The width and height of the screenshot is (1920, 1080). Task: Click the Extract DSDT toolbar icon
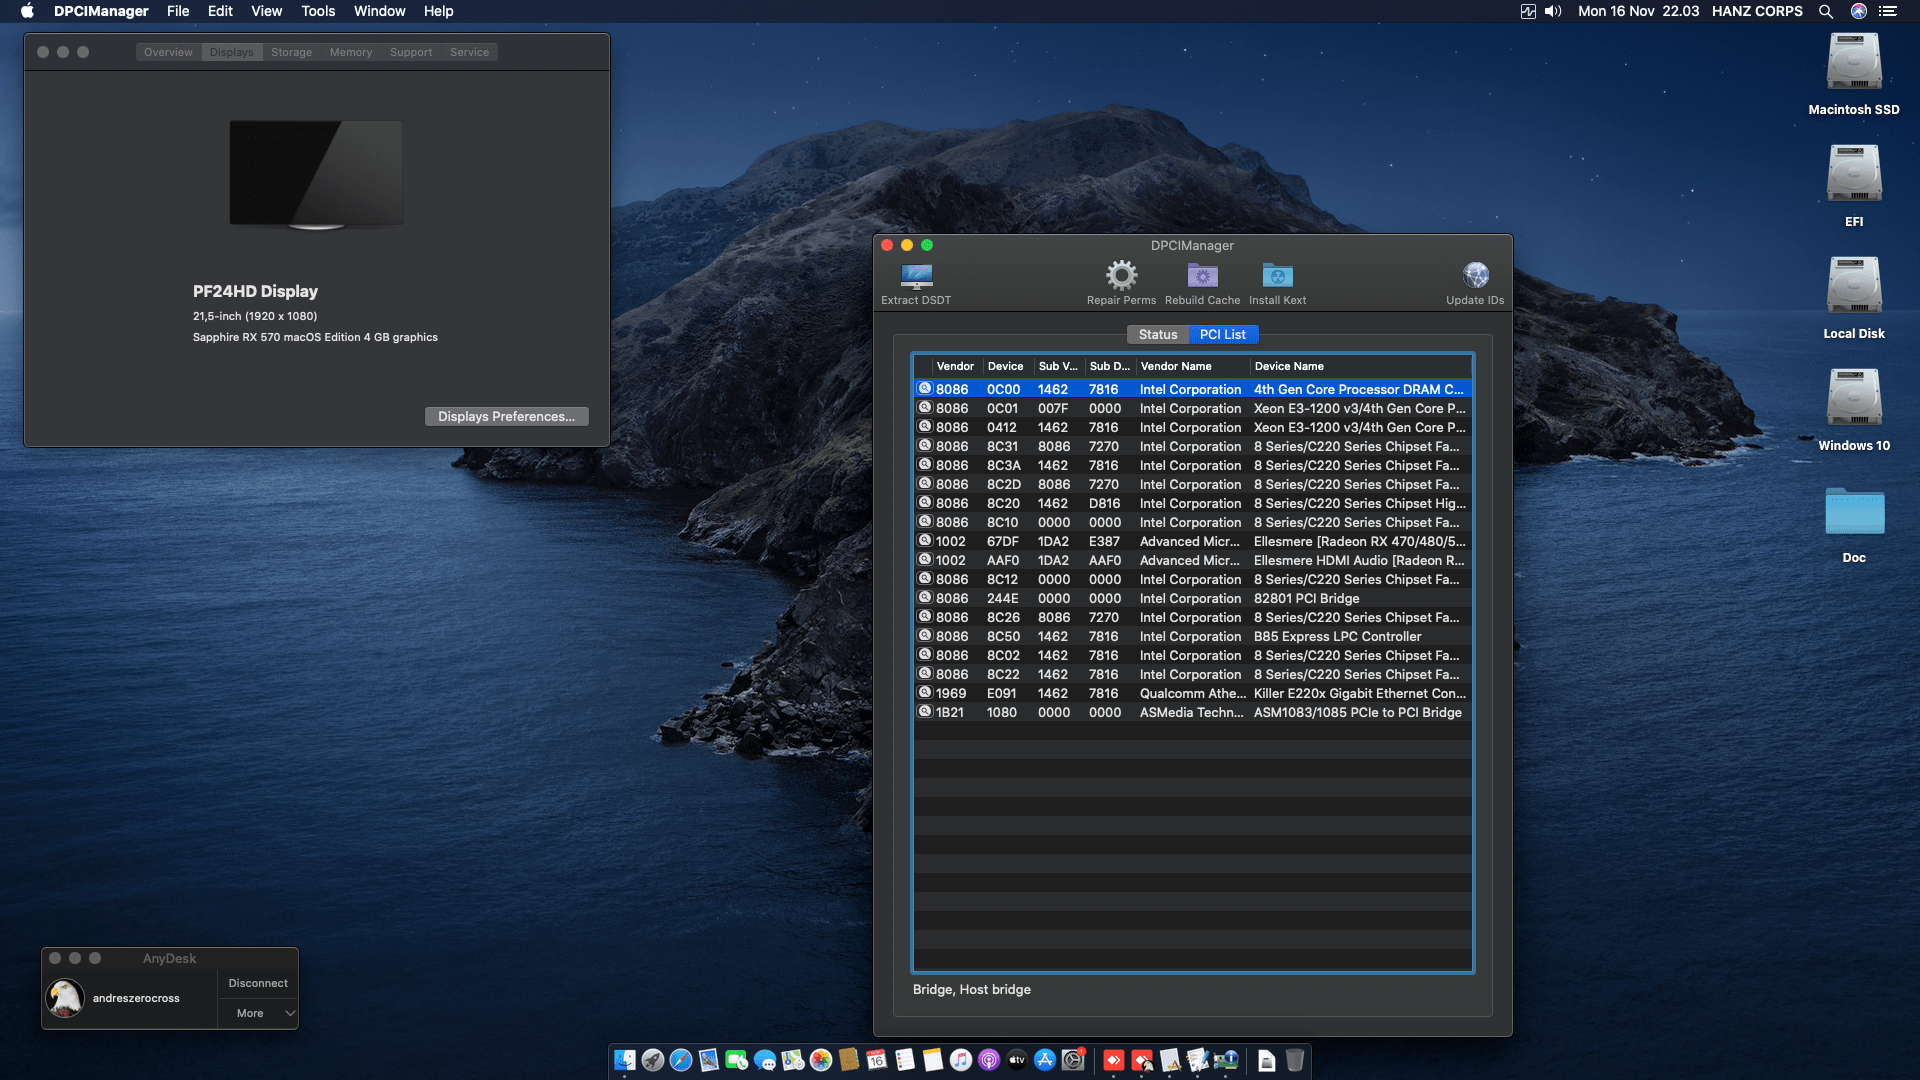[916, 276]
